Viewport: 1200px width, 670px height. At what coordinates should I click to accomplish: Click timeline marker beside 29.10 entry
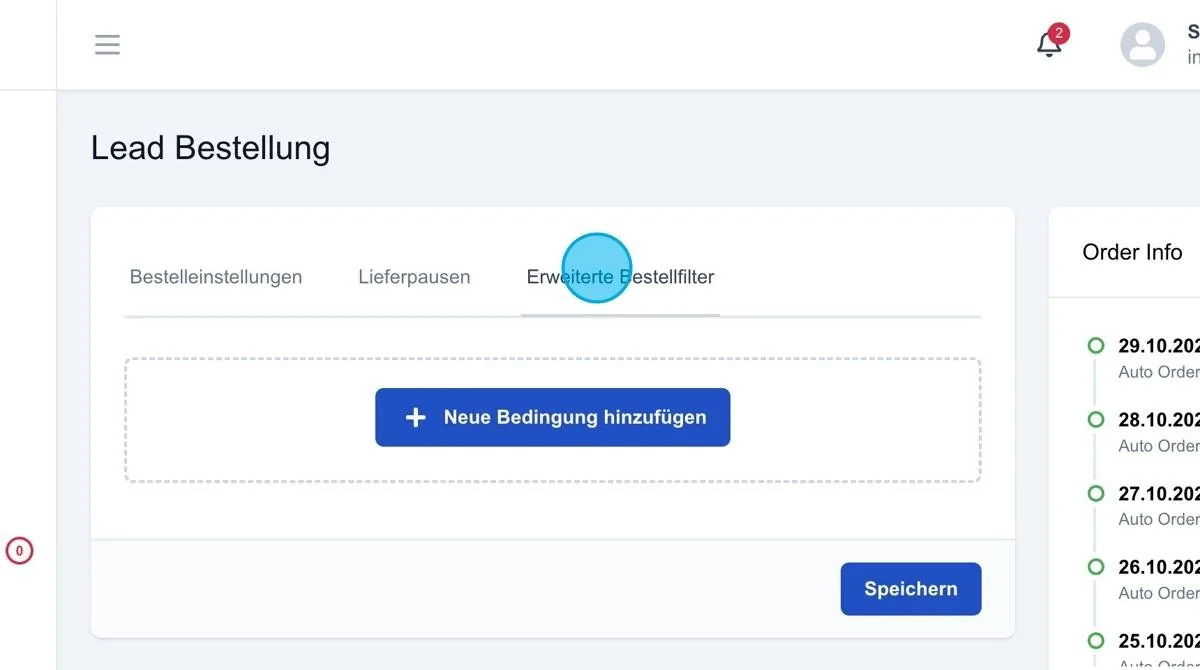click(1096, 346)
